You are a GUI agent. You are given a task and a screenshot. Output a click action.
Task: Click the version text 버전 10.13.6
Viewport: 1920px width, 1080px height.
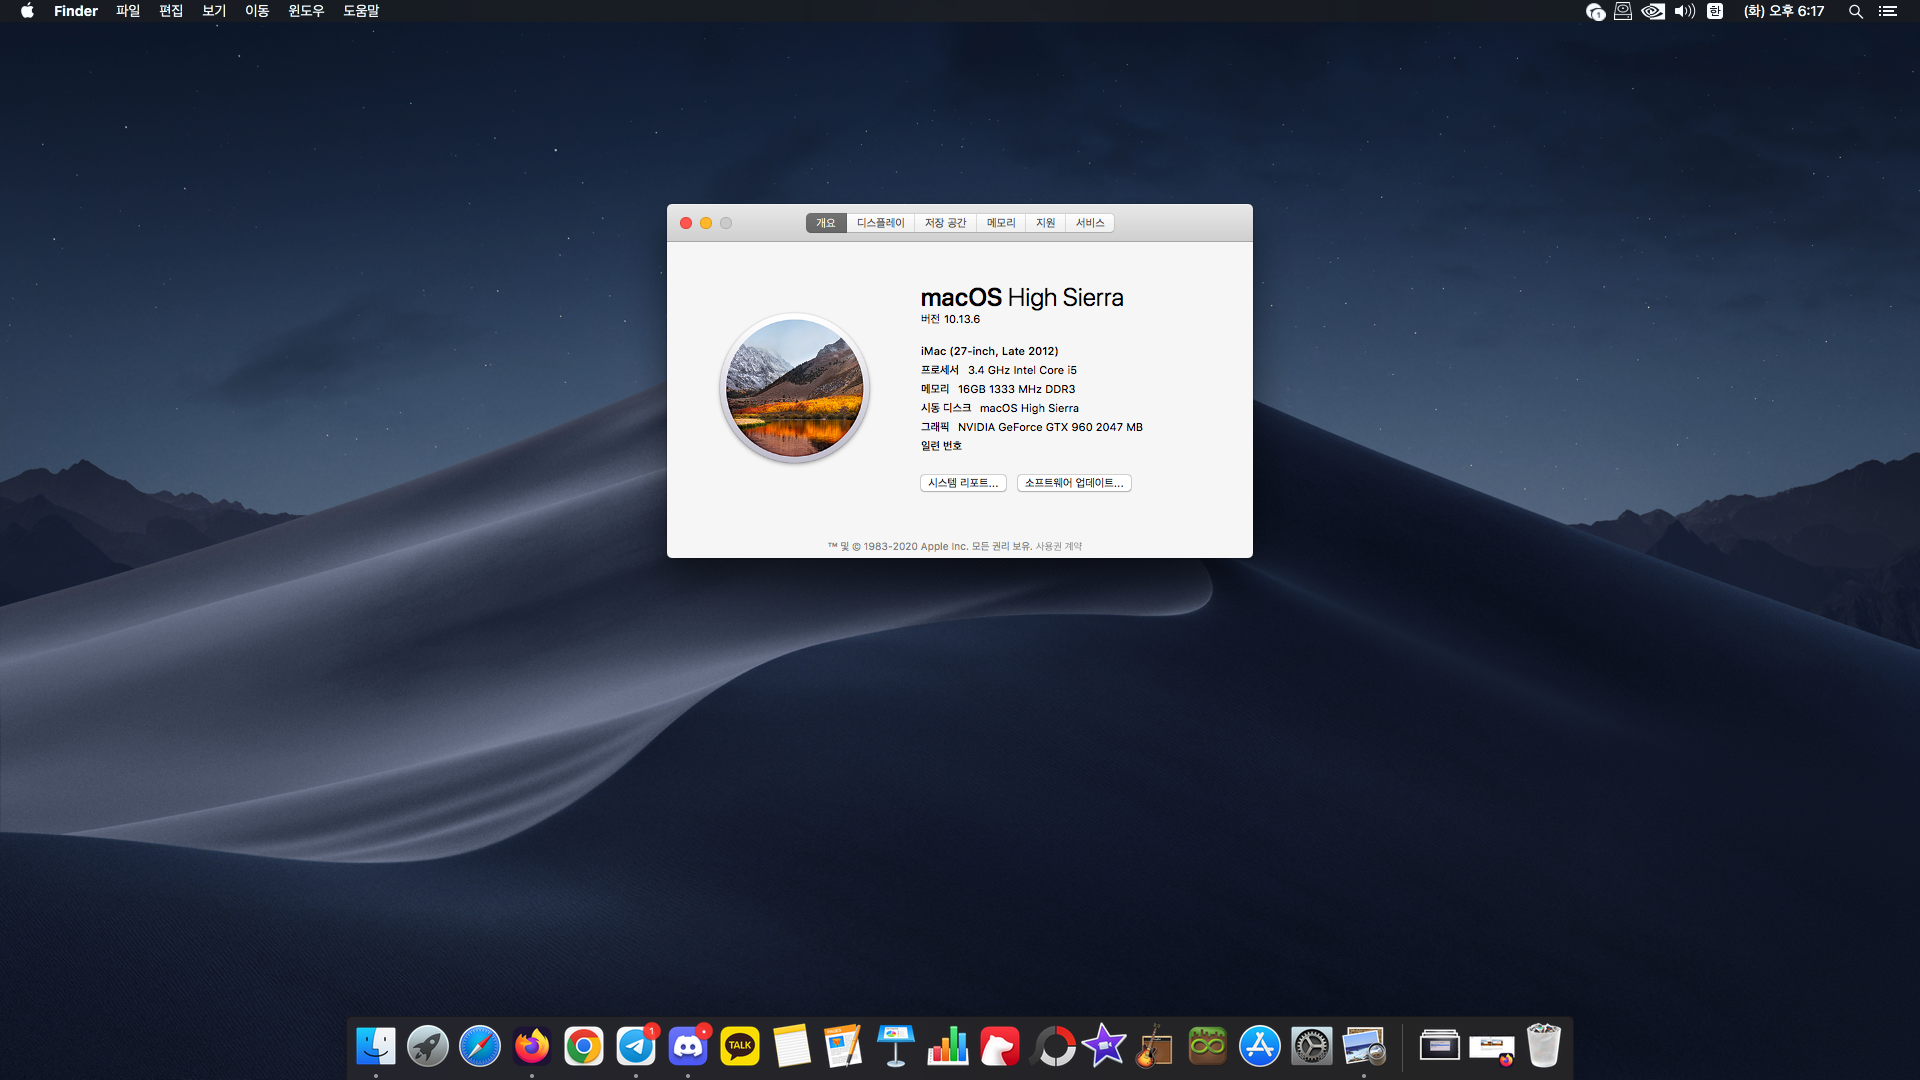[x=950, y=319]
